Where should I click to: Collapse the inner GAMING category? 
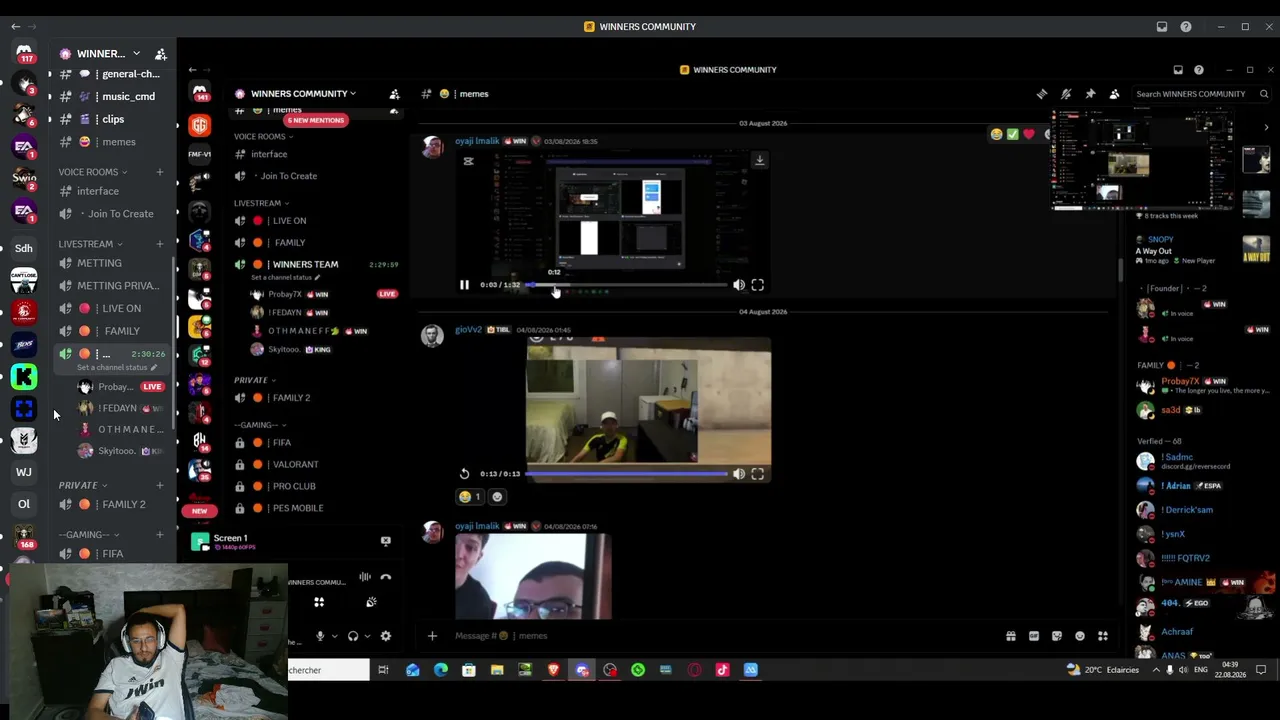261,425
